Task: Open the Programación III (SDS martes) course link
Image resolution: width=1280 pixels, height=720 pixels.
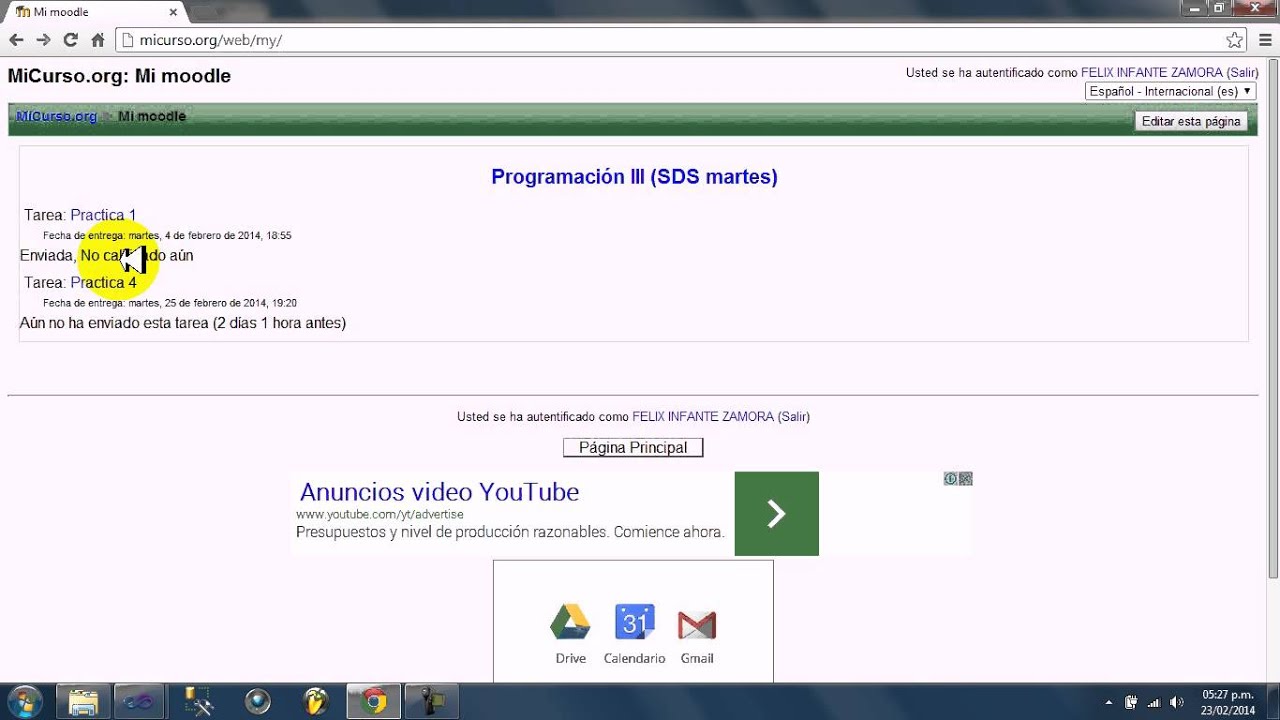Action: click(x=634, y=177)
